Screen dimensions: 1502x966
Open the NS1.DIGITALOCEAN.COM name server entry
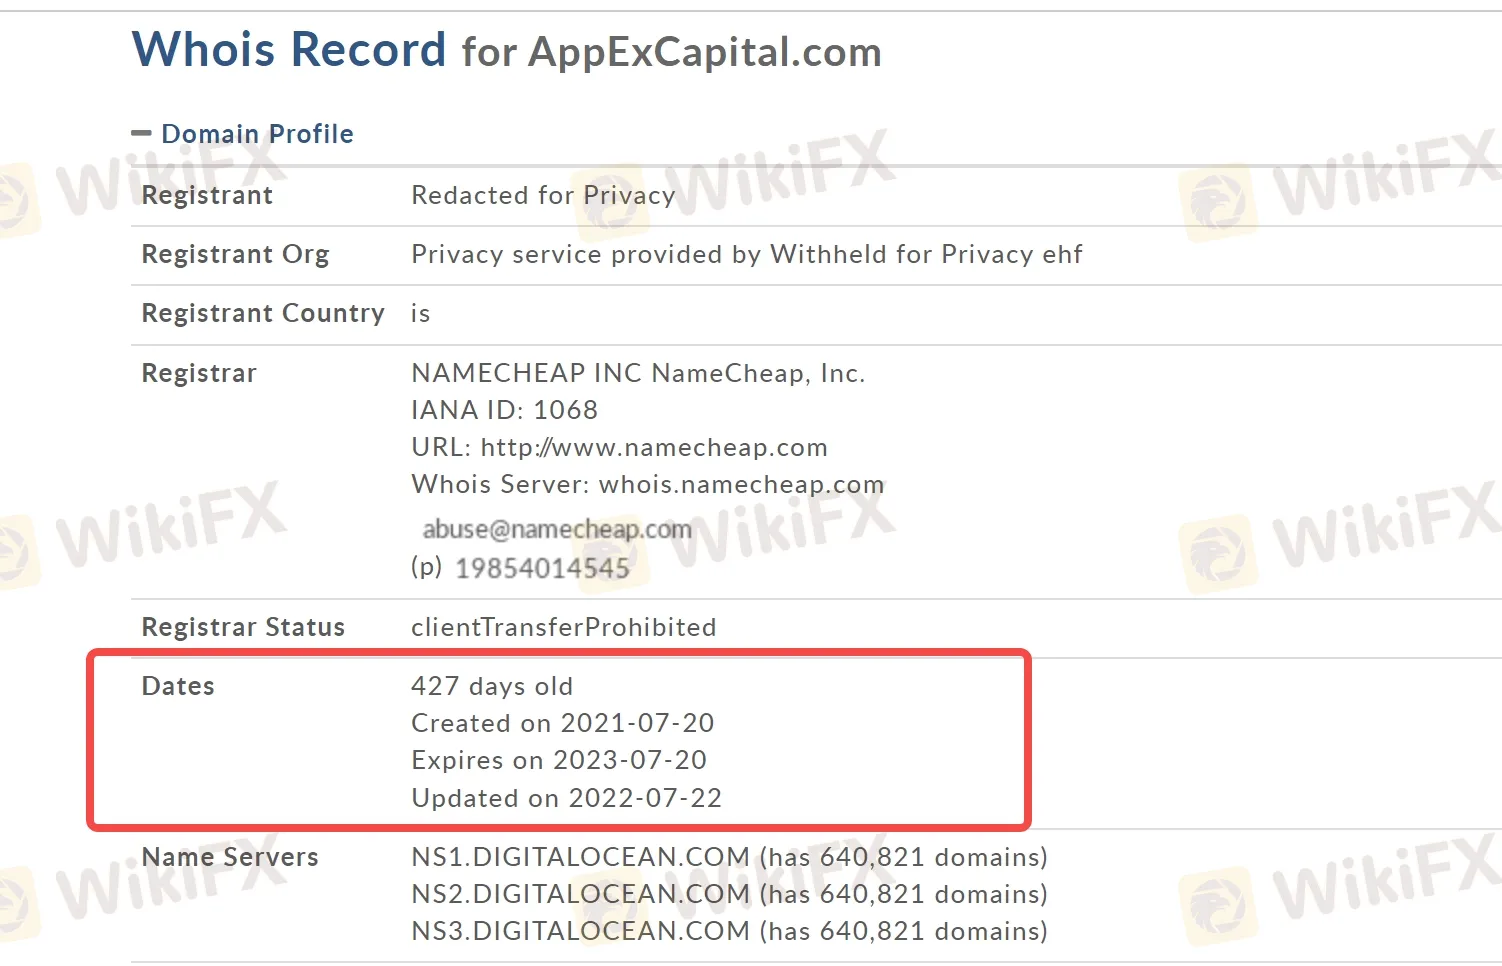point(580,857)
